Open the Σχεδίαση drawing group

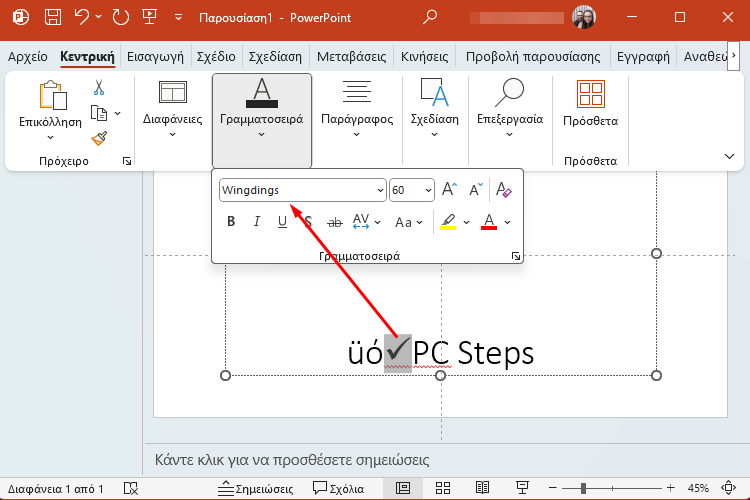434,110
